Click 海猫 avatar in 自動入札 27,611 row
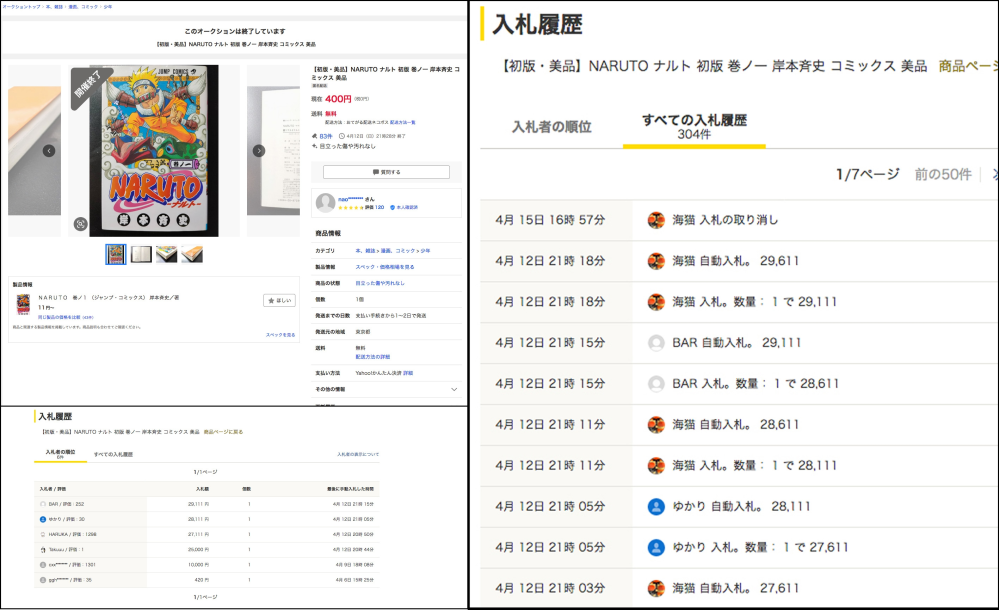 click(x=656, y=588)
